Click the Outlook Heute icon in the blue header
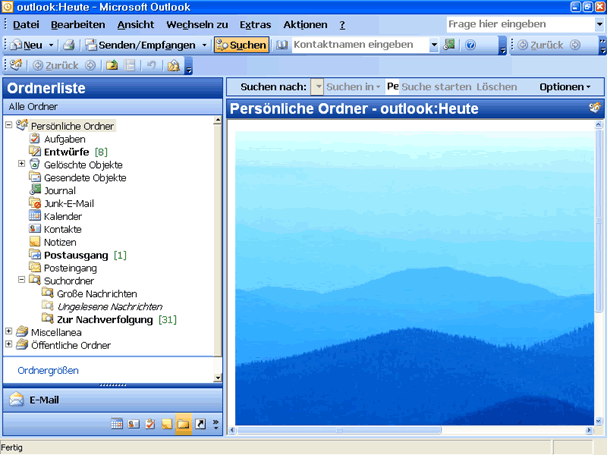This screenshot has width=608, height=456. pyautogui.click(x=595, y=107)
